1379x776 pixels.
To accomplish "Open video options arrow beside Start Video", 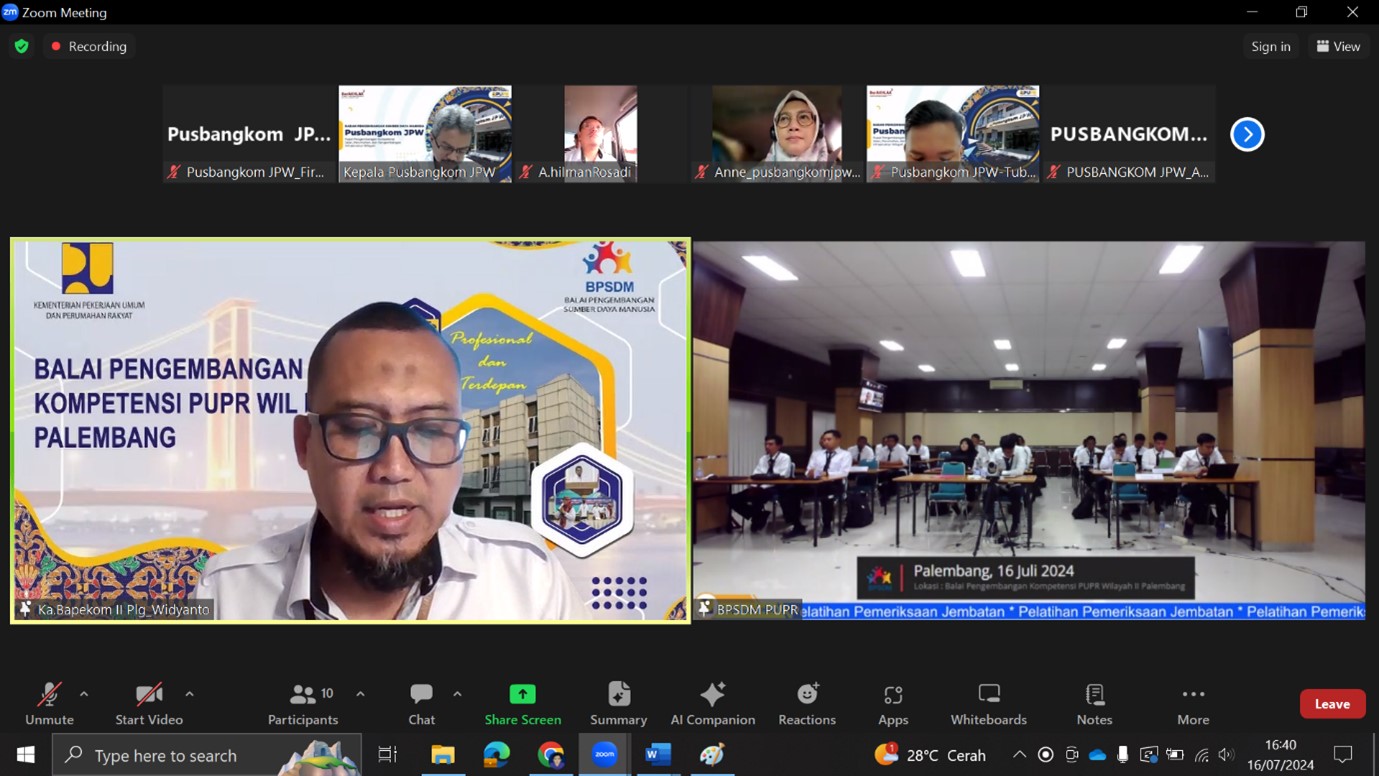I will (x=189, y=694).
